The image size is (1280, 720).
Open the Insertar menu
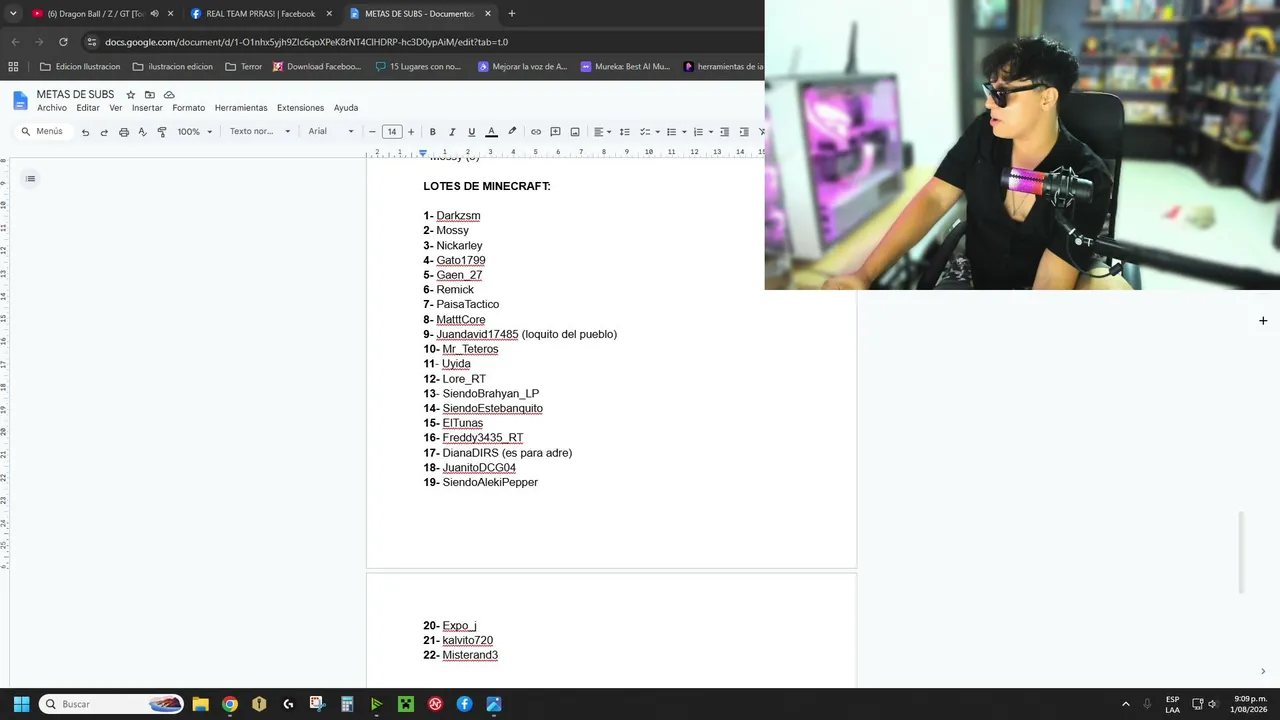(147, 108)
